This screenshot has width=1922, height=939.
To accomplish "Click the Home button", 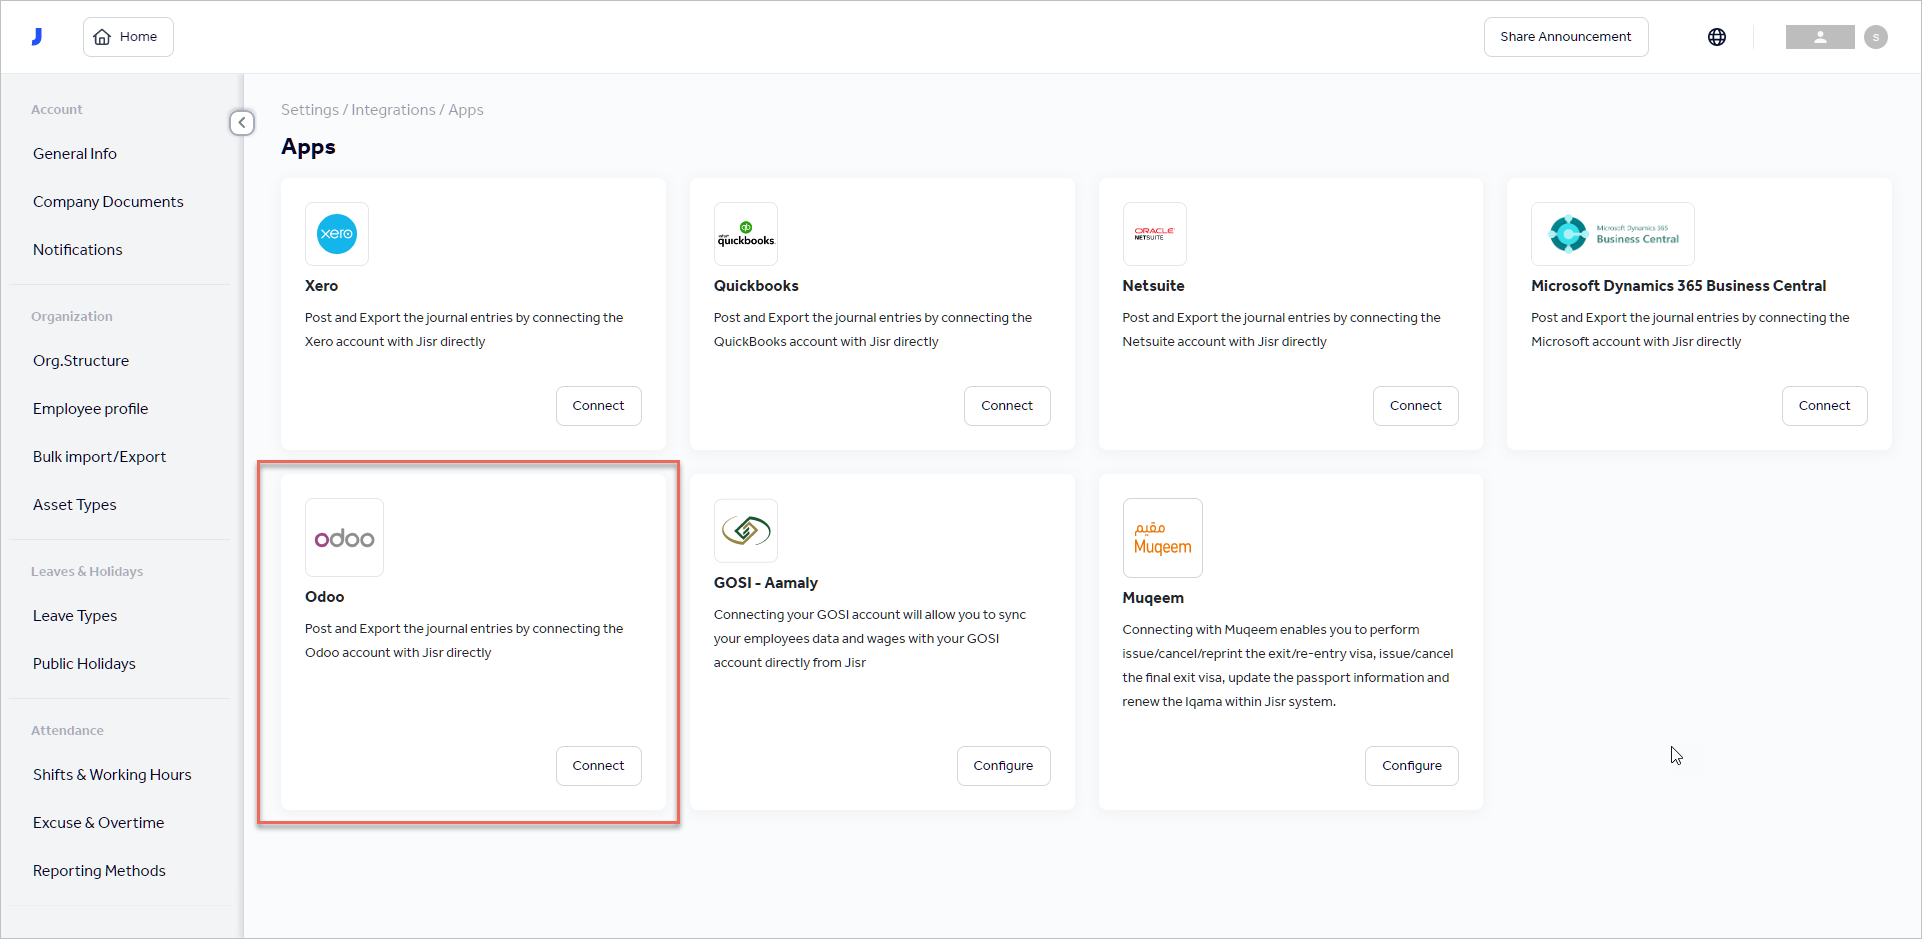I will (x=127, y=36).
